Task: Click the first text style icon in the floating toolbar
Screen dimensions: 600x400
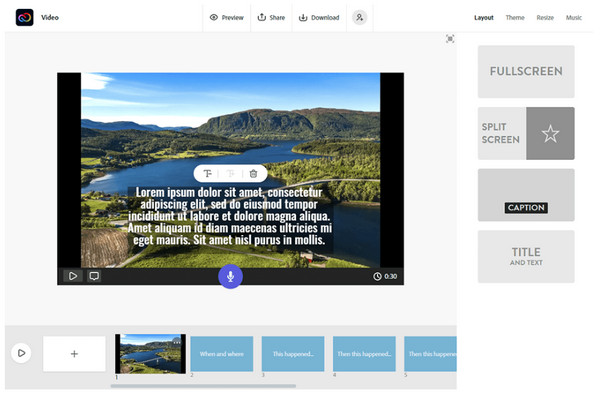Action: [208, 174]
